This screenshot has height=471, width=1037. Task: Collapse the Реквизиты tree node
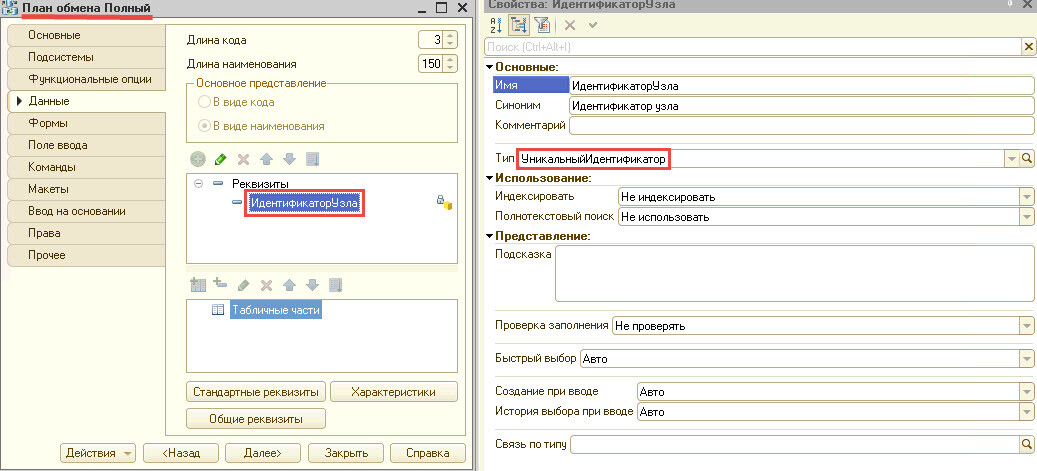click(x=198, y=183)
